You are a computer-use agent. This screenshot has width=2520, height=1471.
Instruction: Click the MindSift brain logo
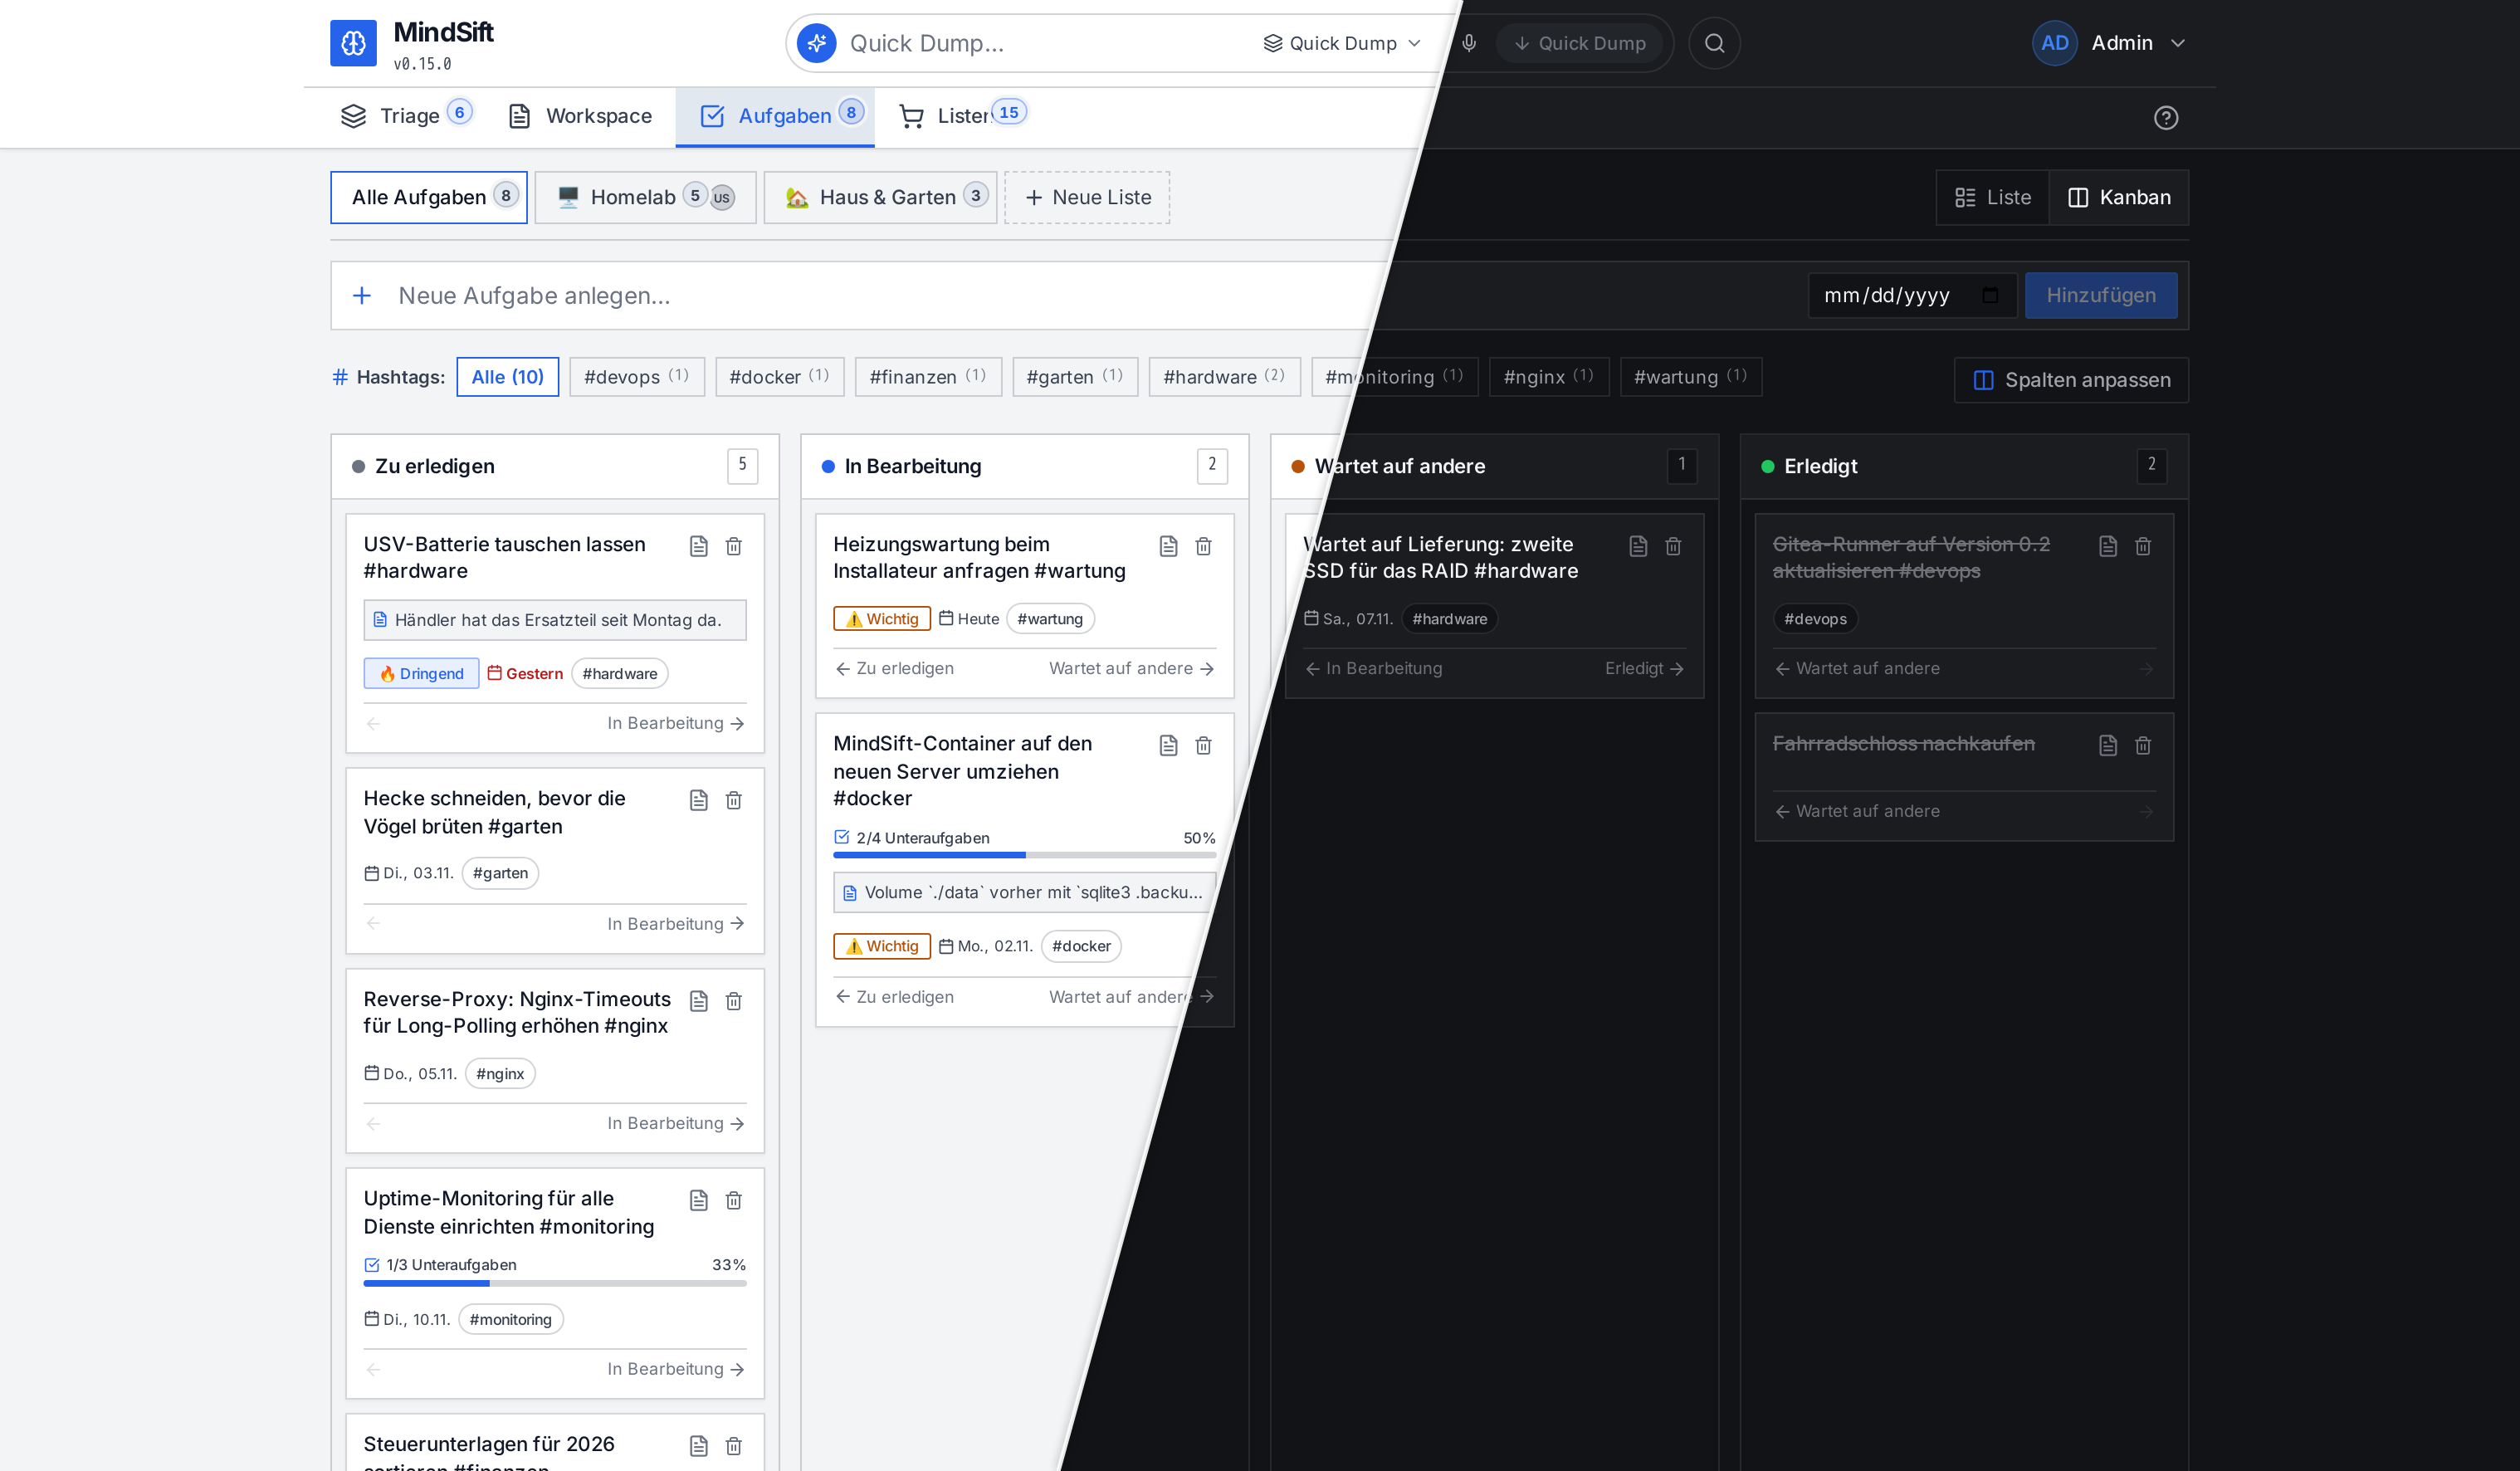click(x=353, y=43)
